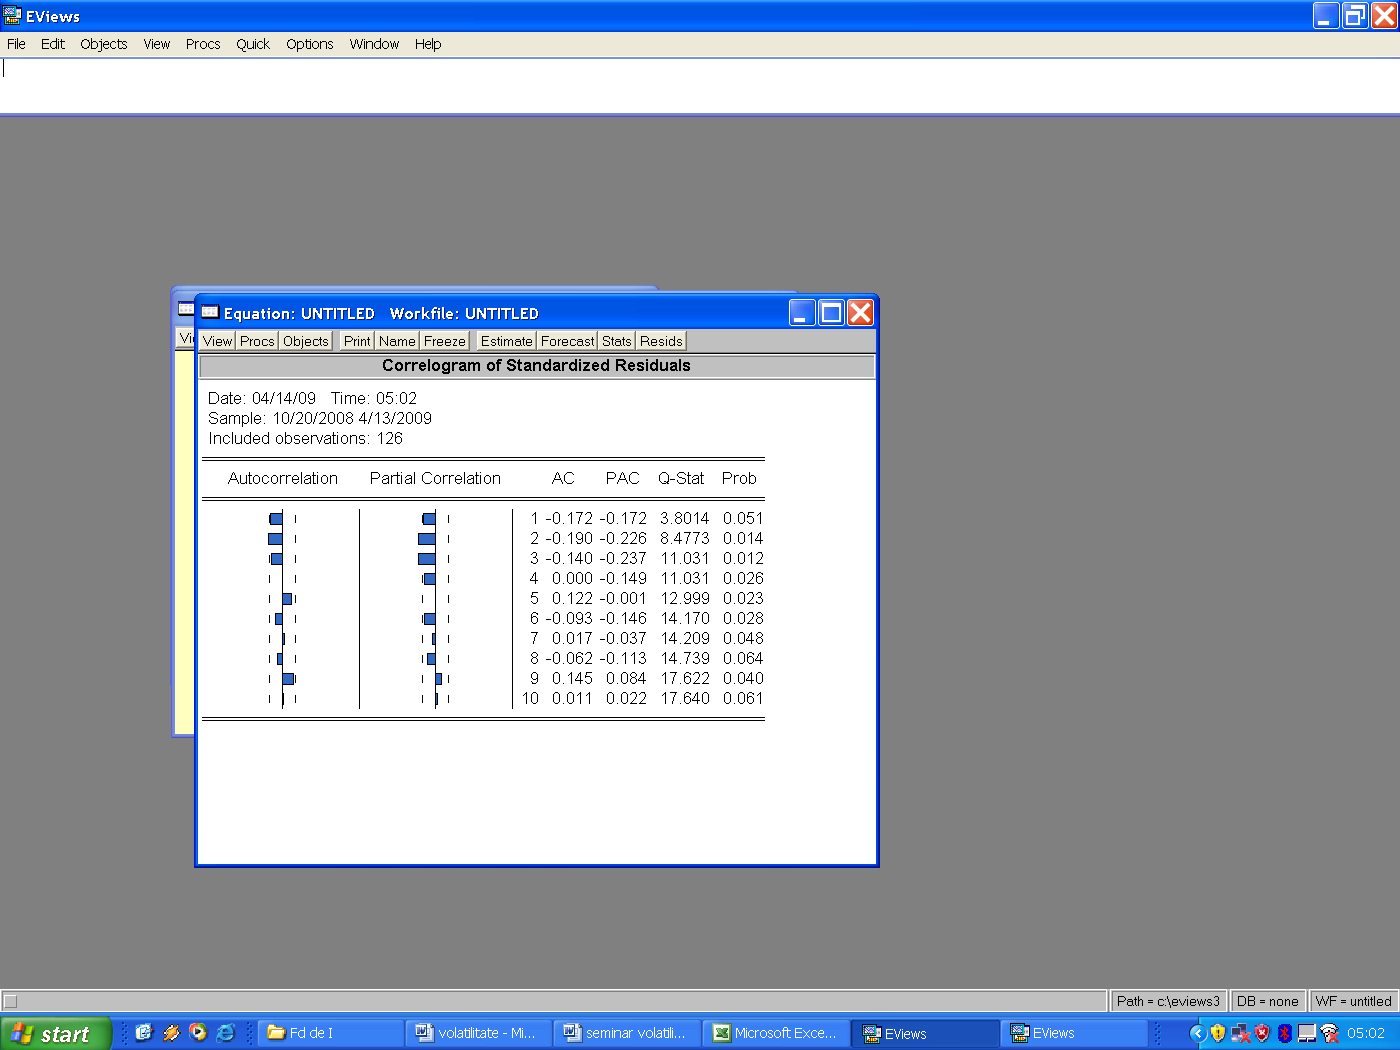Click the Q-Stat value 17.640 in row 10
Screen dimensions: 1400x1050
tap(685, 699)
